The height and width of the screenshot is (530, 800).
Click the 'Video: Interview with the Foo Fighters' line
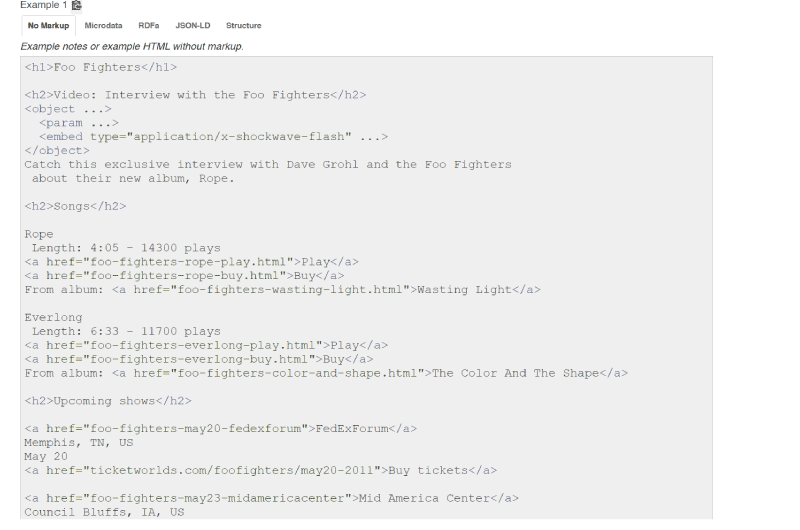pyautogui.click(x=195, y=95)
